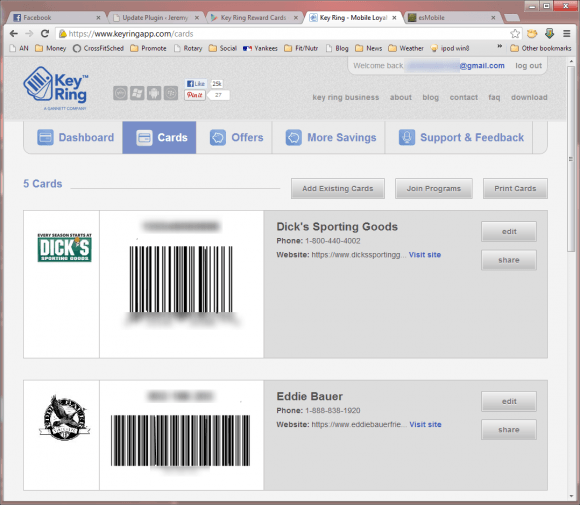Click the Android download icon
This screenshot has height=505, width=580.
click(x=154, y=93)
